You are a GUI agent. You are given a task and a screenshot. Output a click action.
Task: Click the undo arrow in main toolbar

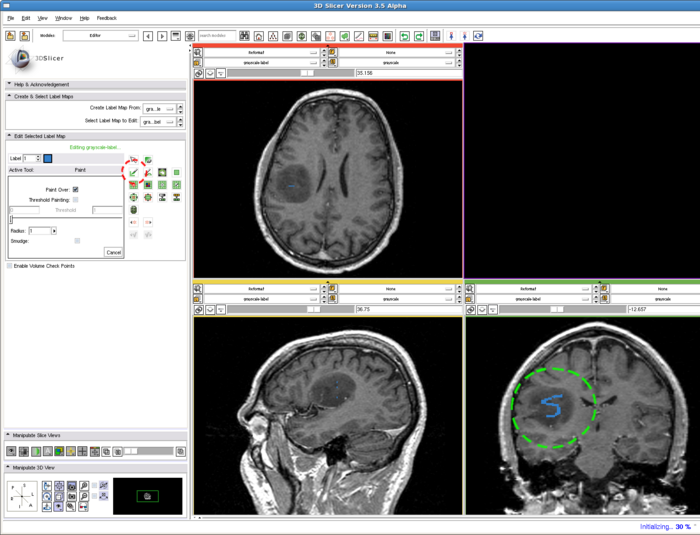coord(405,36)
